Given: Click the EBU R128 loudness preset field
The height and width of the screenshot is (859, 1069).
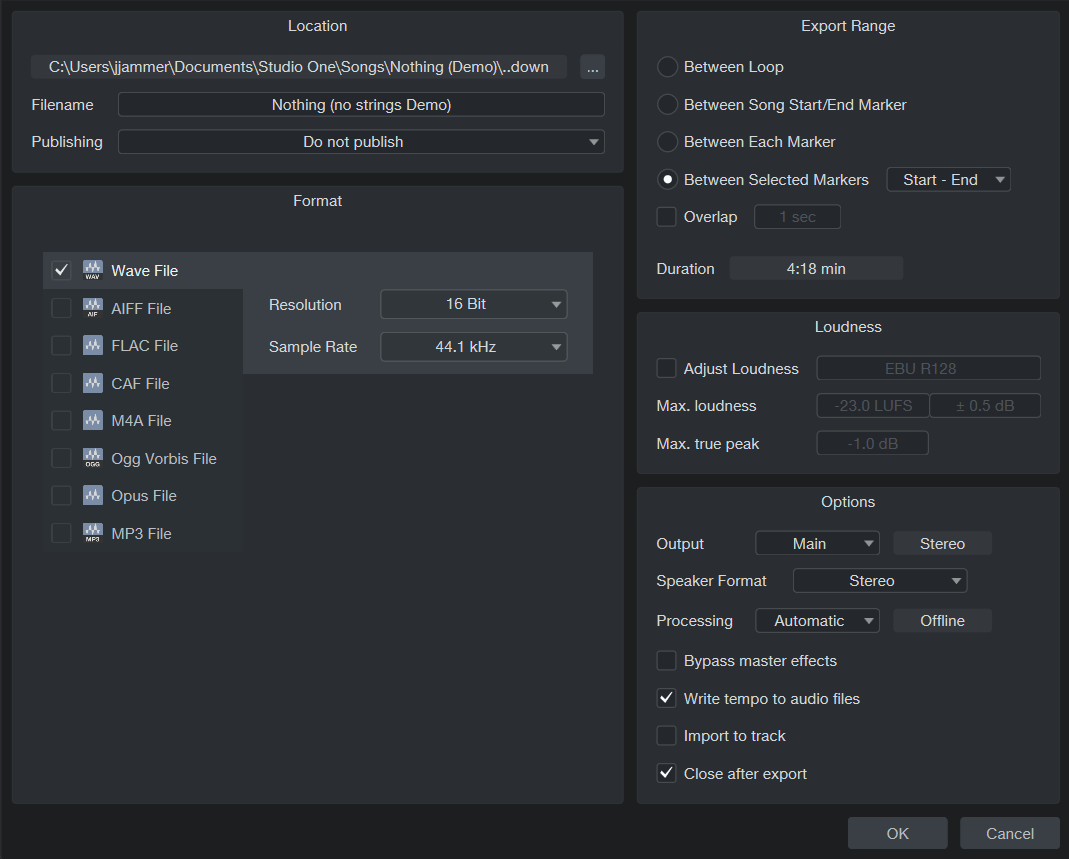Looking at the screenshot, I should (x=929, y=368).
